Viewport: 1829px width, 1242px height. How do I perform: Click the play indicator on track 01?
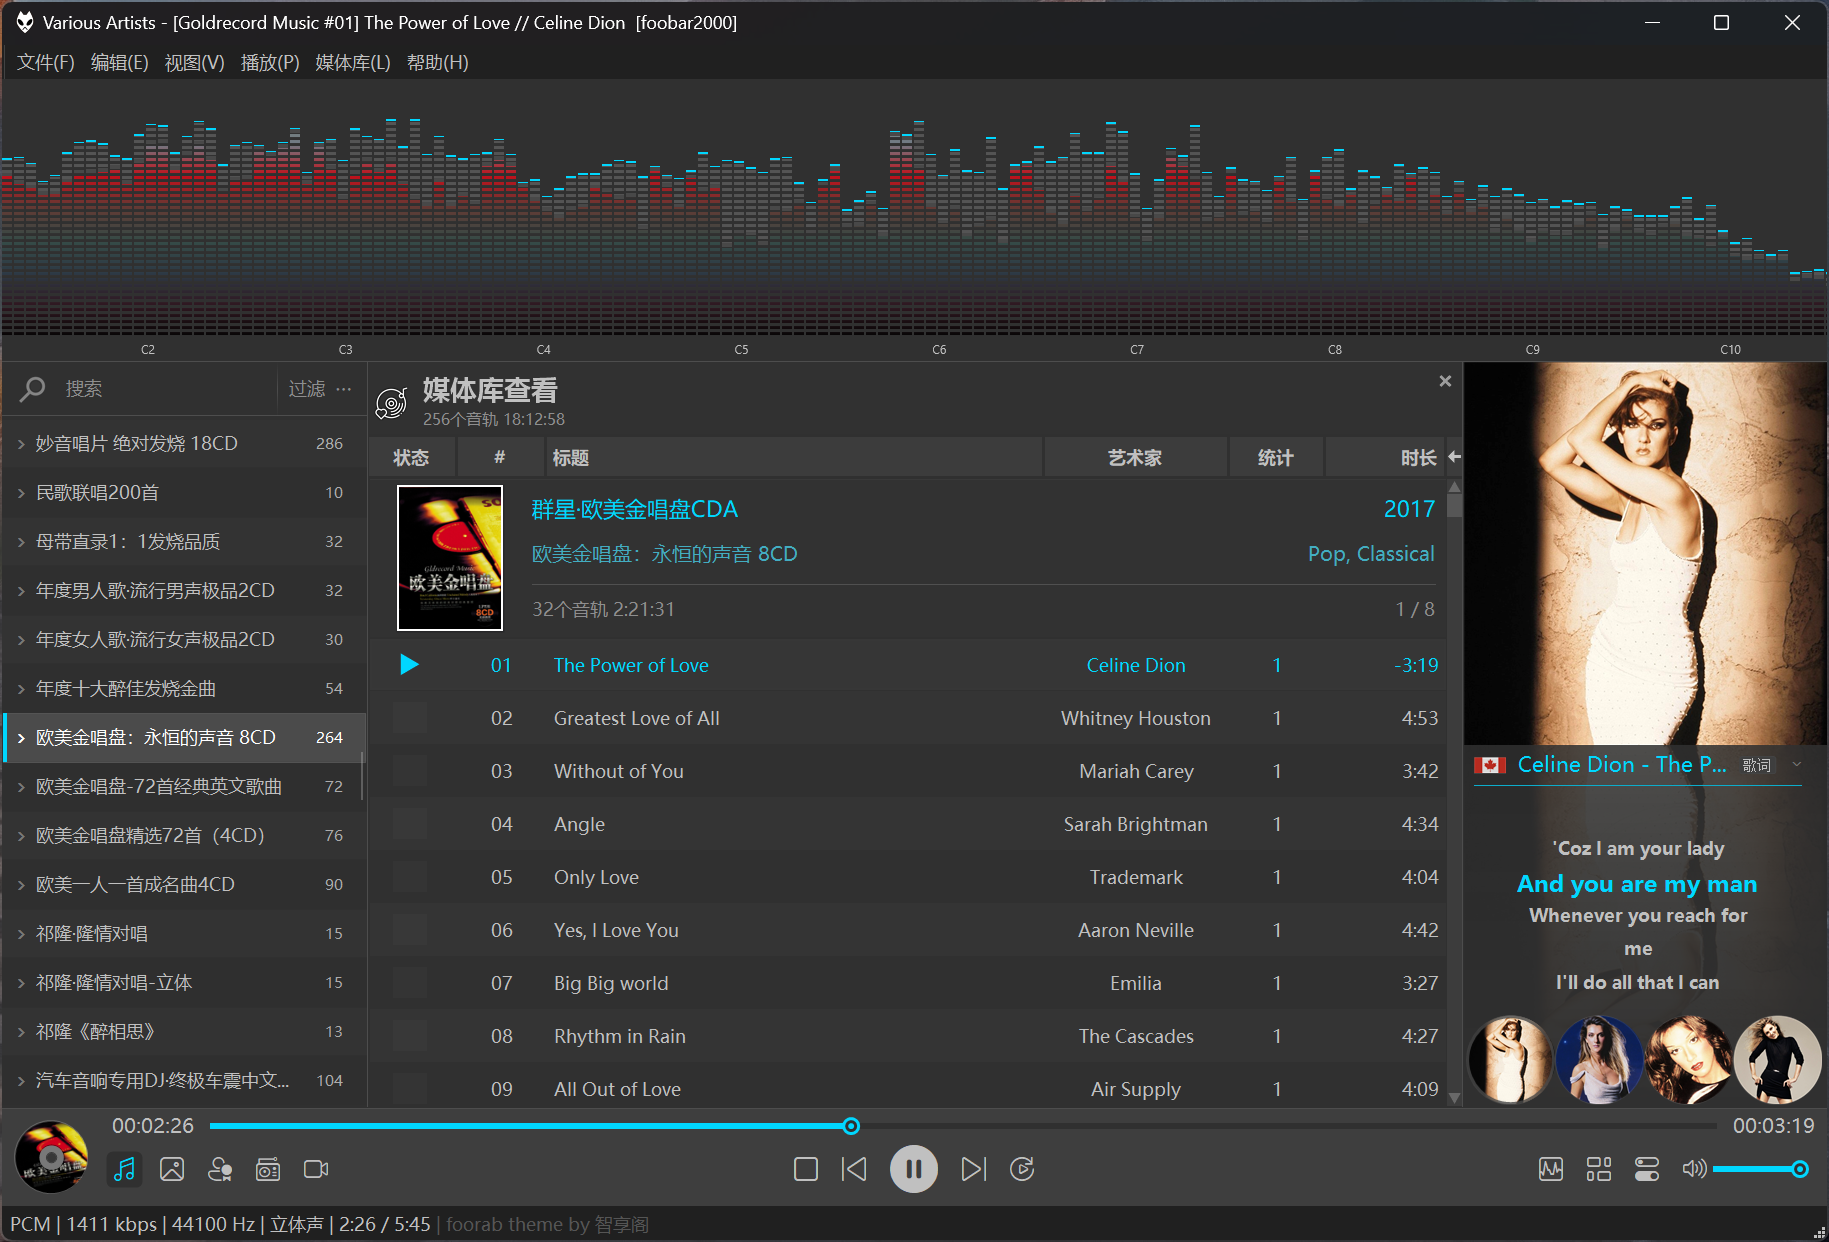(x=409, y=665)
